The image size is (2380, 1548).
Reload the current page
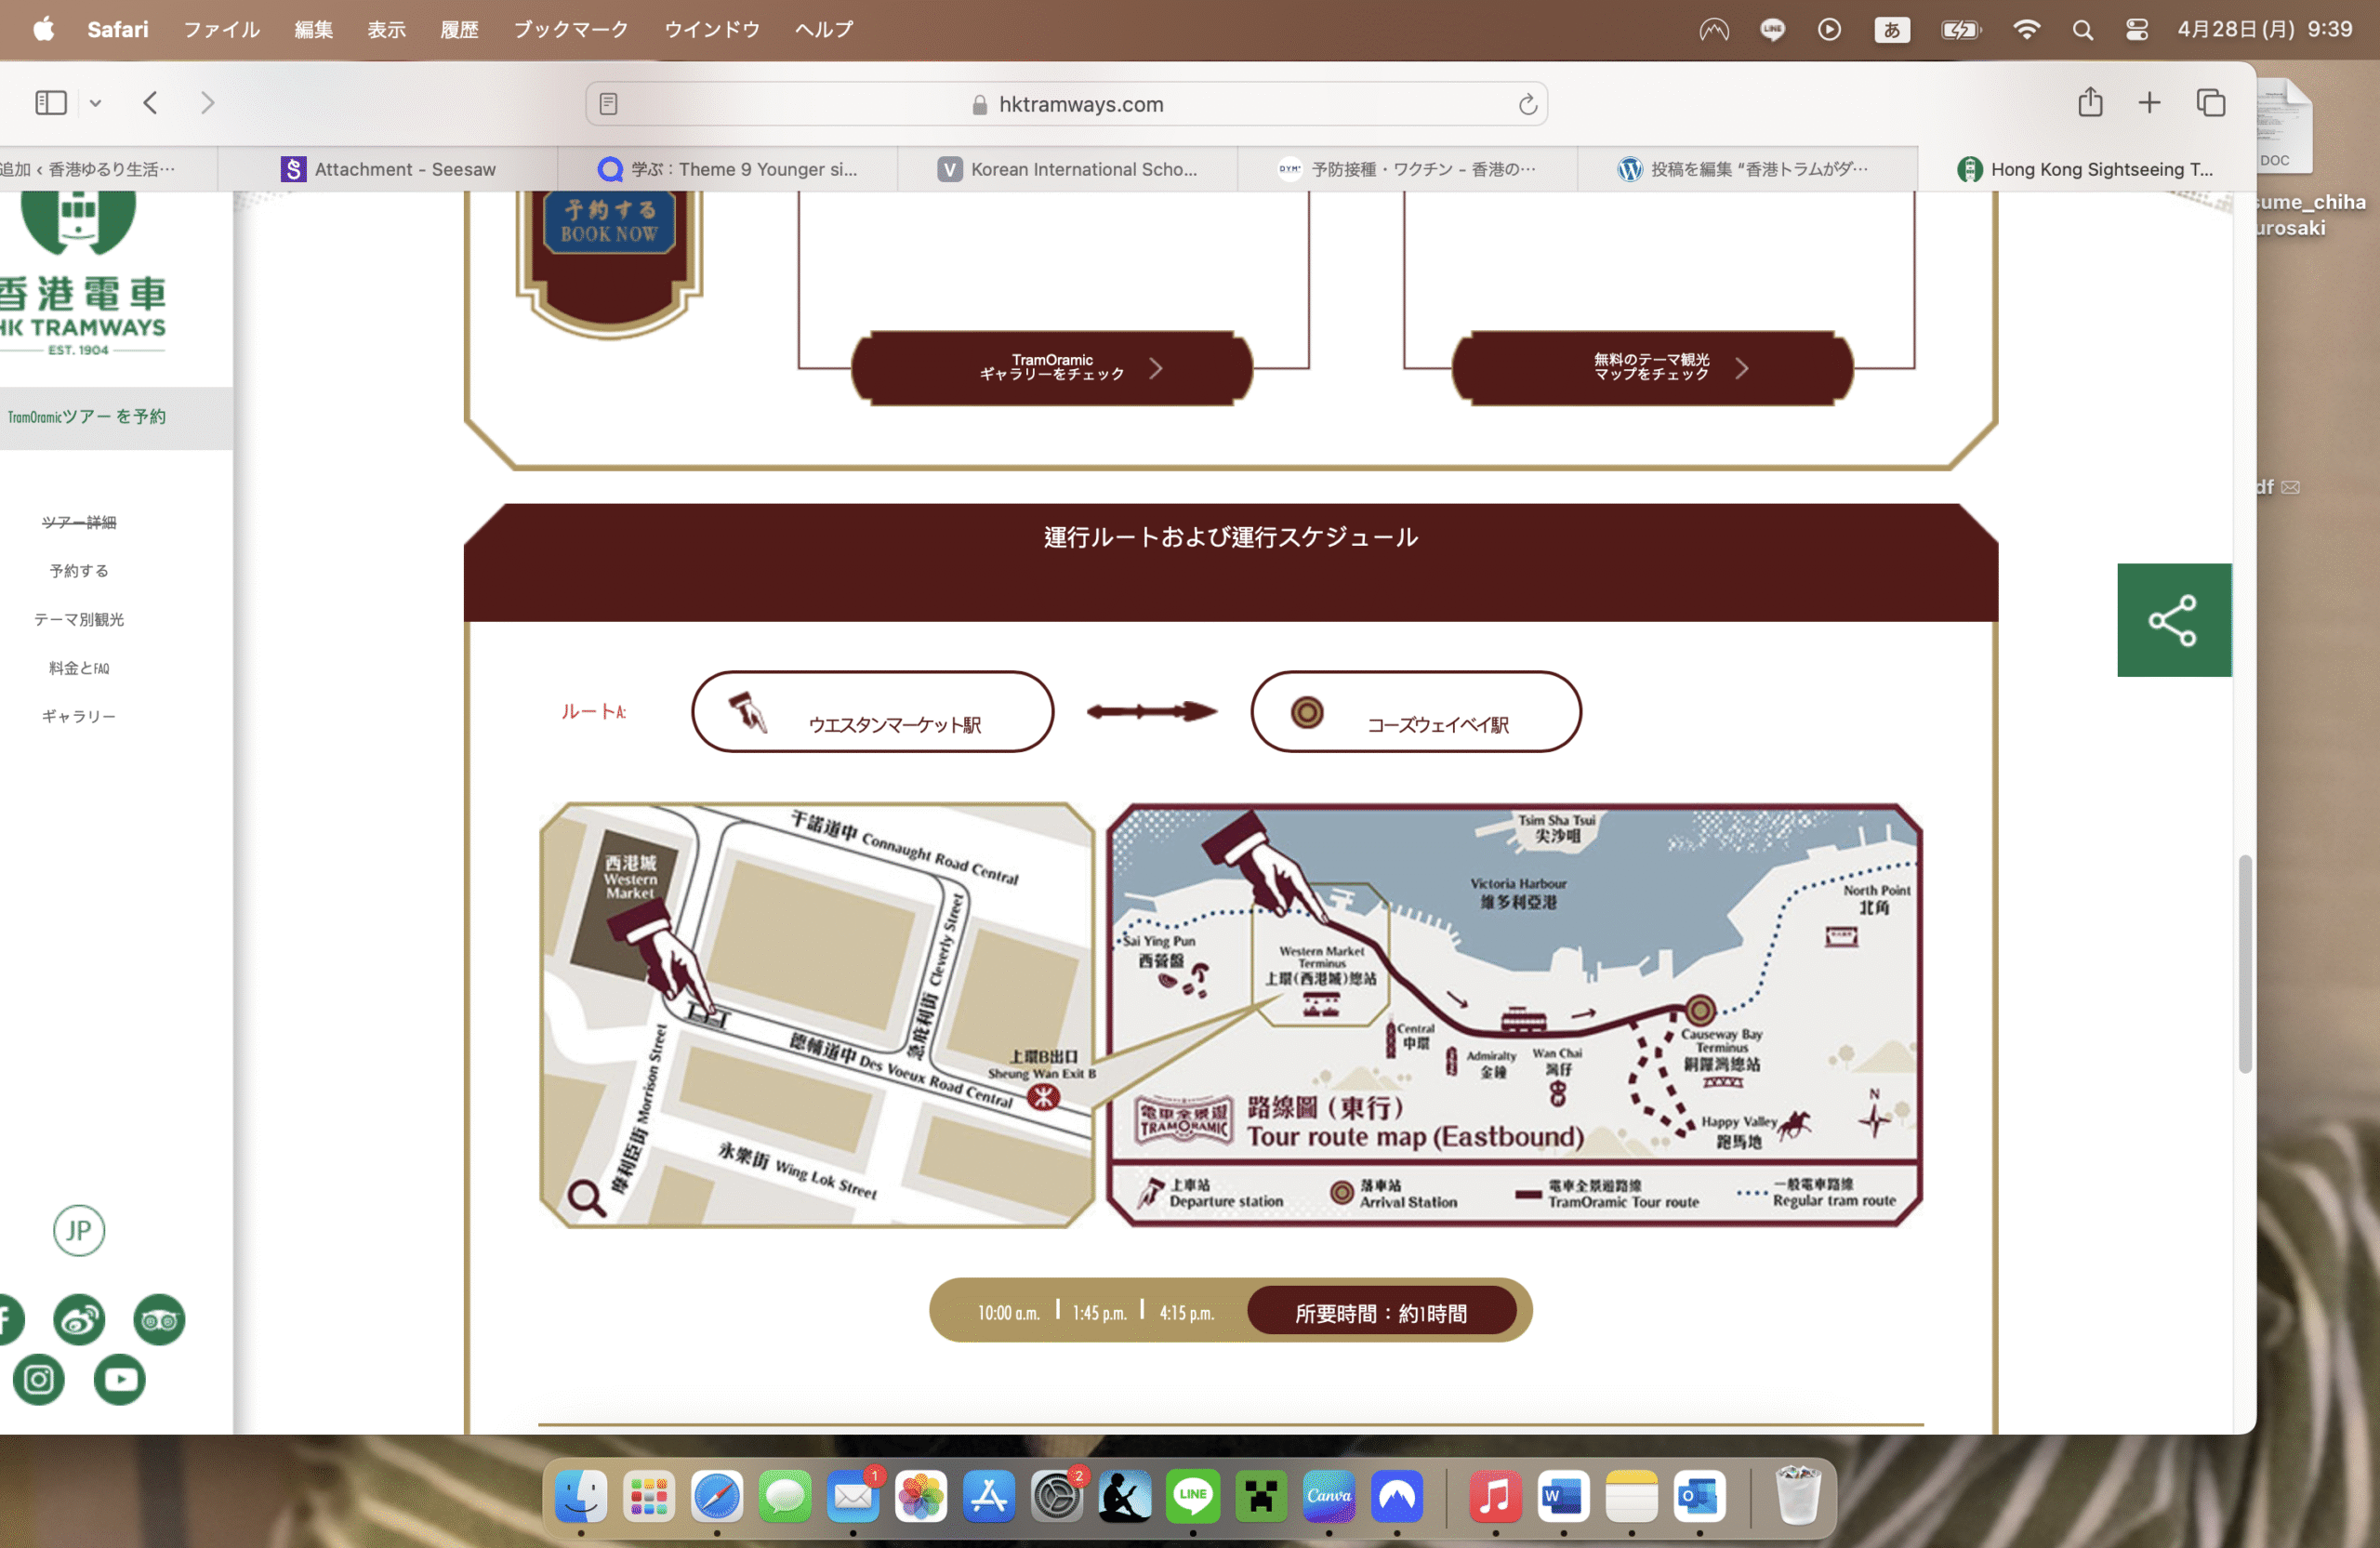1527,104
